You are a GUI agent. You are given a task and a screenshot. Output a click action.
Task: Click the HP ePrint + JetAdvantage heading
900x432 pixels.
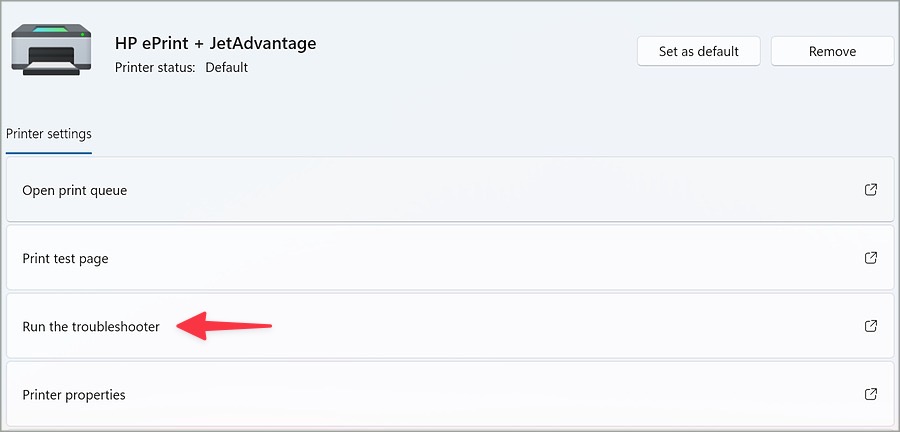pyautogui.click(x=215, y=43)
